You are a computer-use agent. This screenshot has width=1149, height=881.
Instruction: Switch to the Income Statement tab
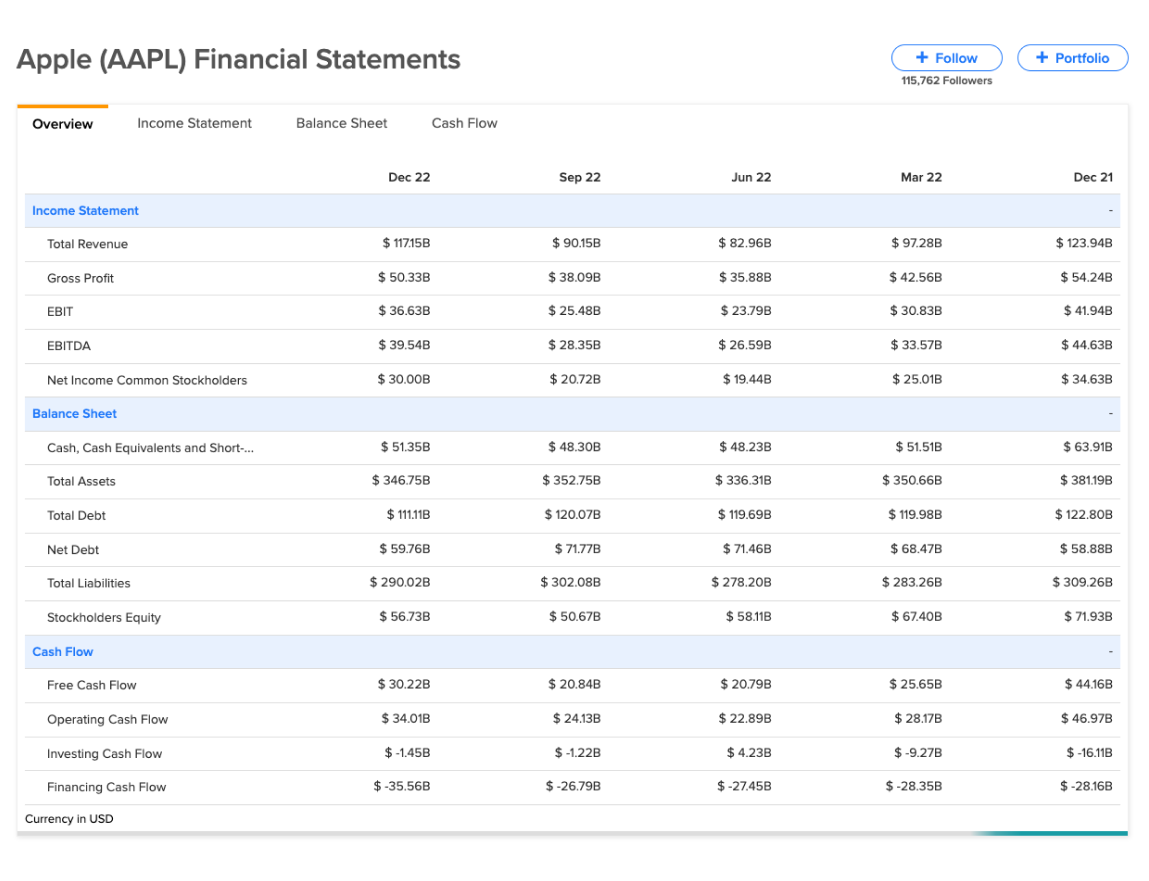click(x=194, y=123)
